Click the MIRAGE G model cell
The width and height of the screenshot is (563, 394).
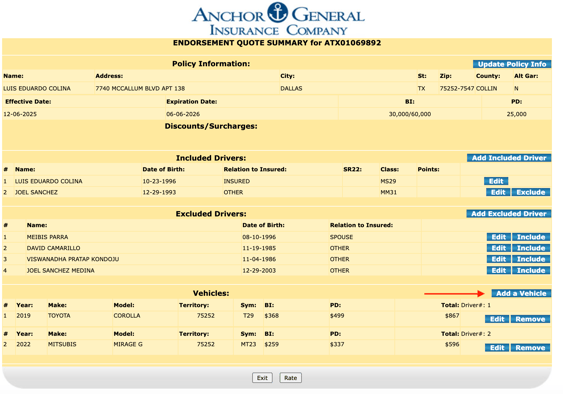(x=128, y=344)
